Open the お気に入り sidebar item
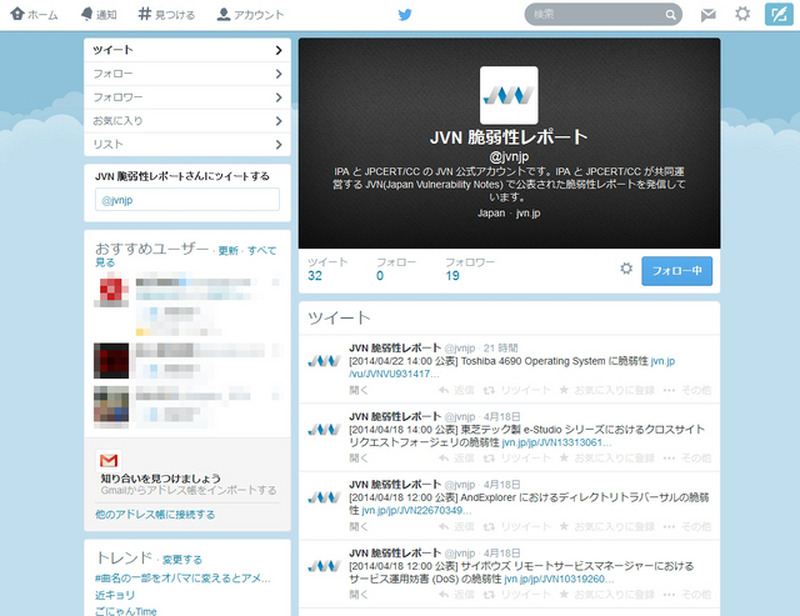Viewport: 800px width, 616px height. click(187, 121)
